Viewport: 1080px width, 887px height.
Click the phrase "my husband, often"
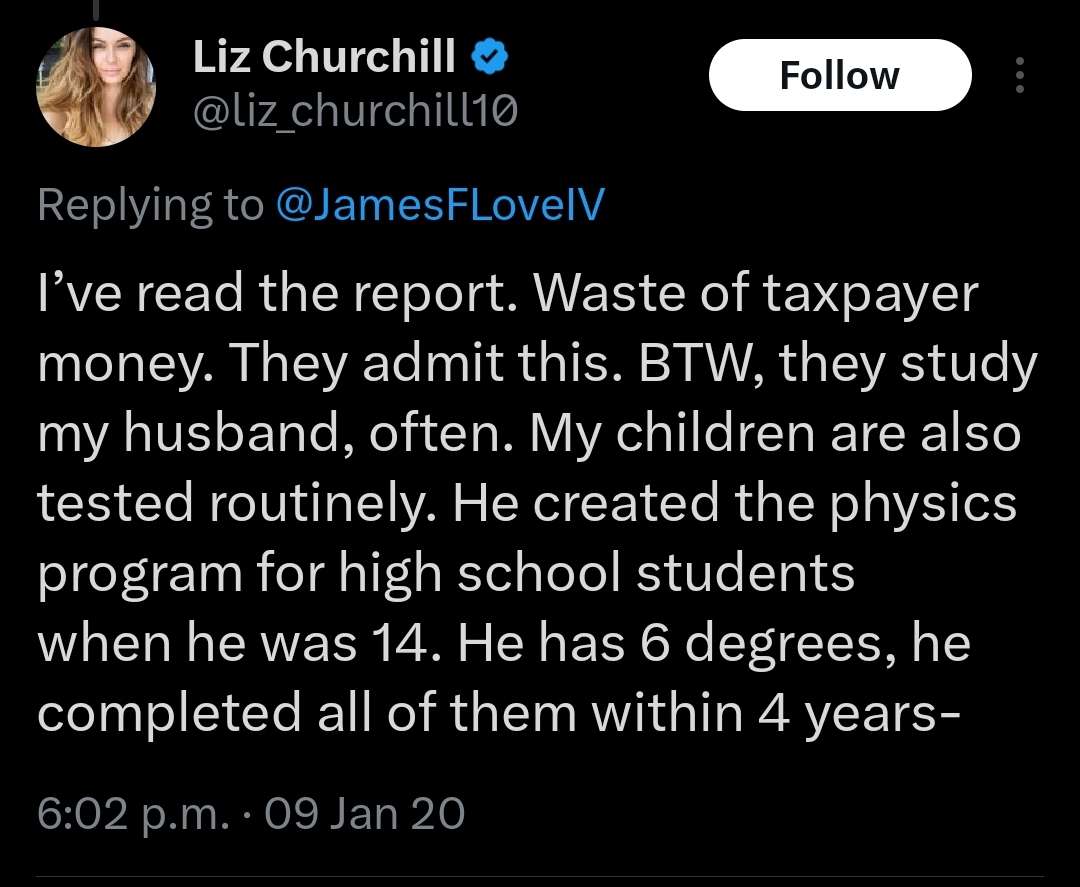click(276, 435)
